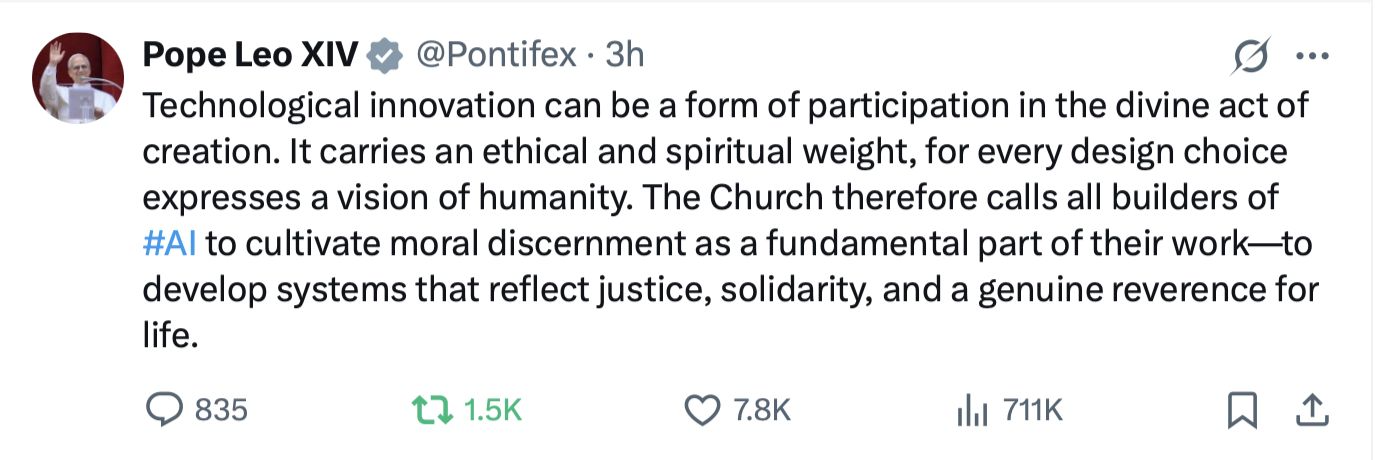This screenshot has width=1376, height=460.
Task: Open Pope Leo XIV profile name
Action: [250, 55]
